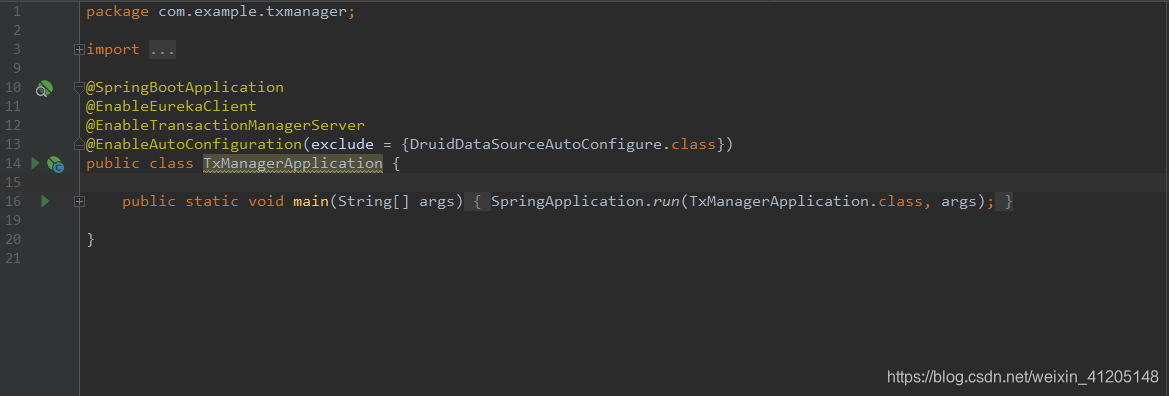Click the folded closing brace ending line 16
The width and height of the screenshot is (1169, 396).
(x=1004, y=201)
